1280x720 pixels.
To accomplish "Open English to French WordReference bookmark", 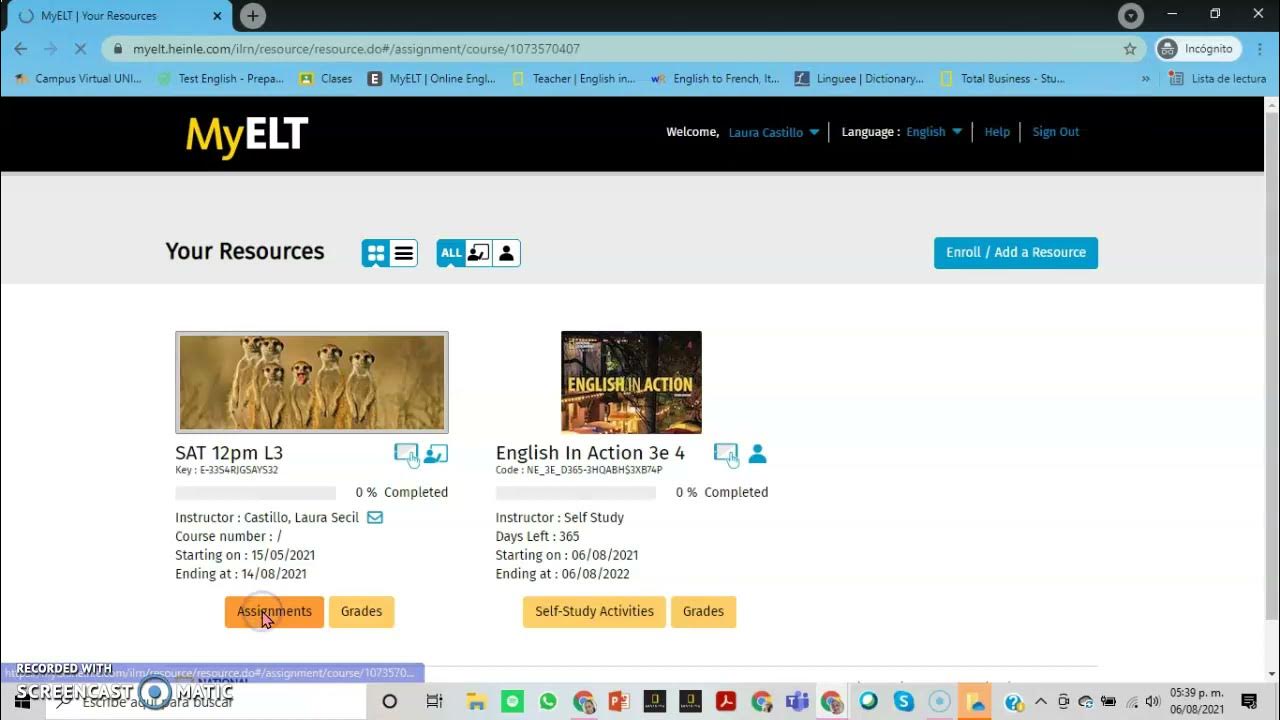I will click(716, 79).
